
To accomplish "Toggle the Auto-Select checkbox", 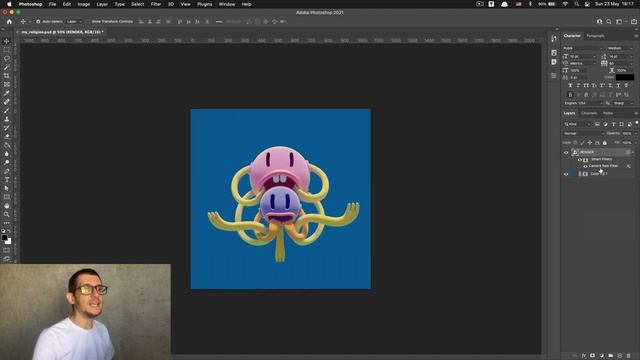I will 38,22.
